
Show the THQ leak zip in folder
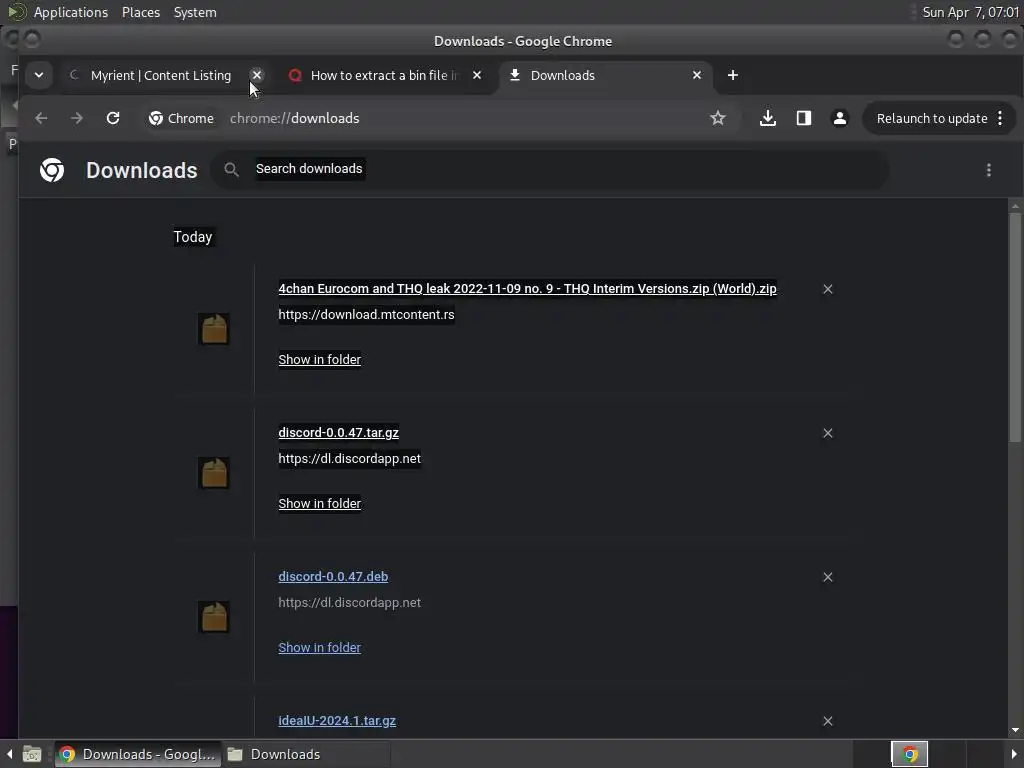coord(319,360)
